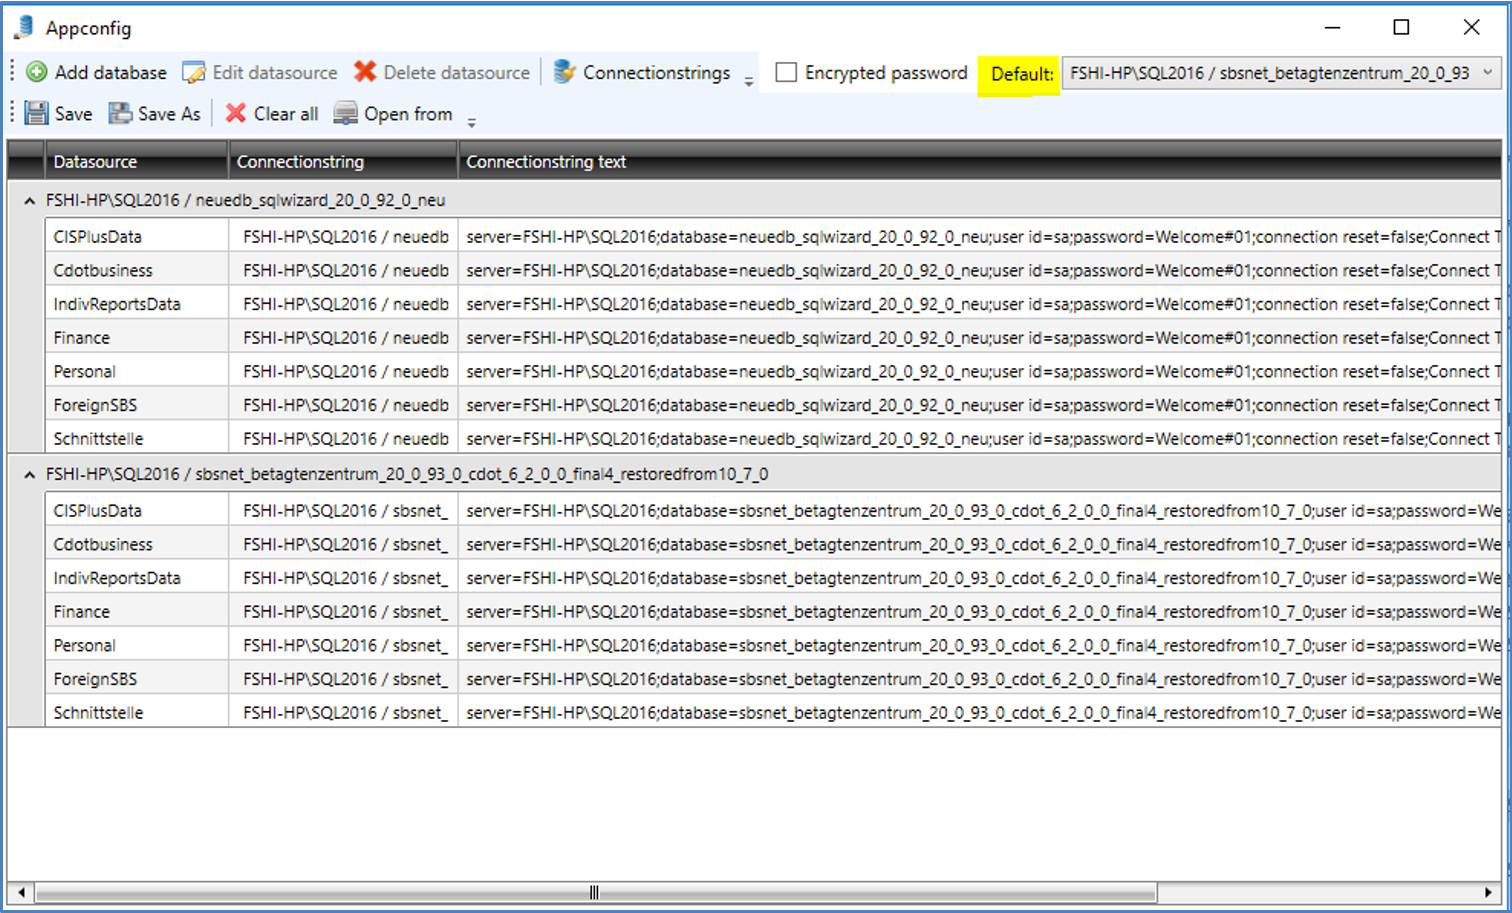
Task: Minimize the Appconfig window
Action: (x=1332, y=27)
